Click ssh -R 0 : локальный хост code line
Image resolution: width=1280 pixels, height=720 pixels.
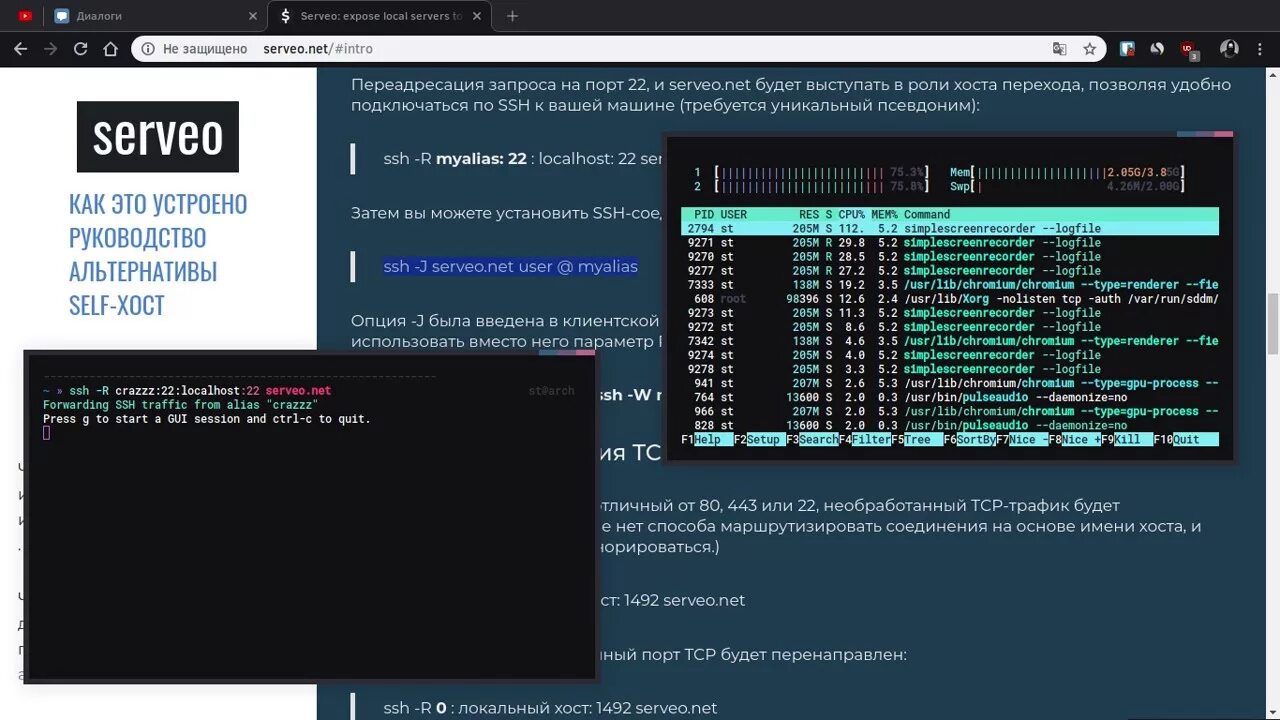click(x=550, y=707)
